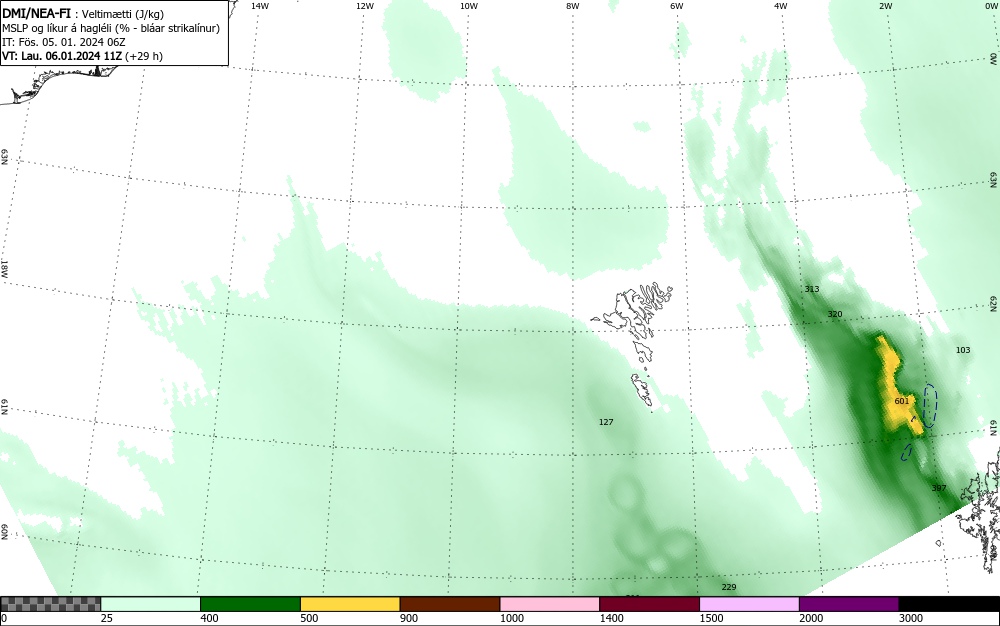Click the 1000 legend scale number
This screenshot has height=626, width=1000.
tap(511, 618)
